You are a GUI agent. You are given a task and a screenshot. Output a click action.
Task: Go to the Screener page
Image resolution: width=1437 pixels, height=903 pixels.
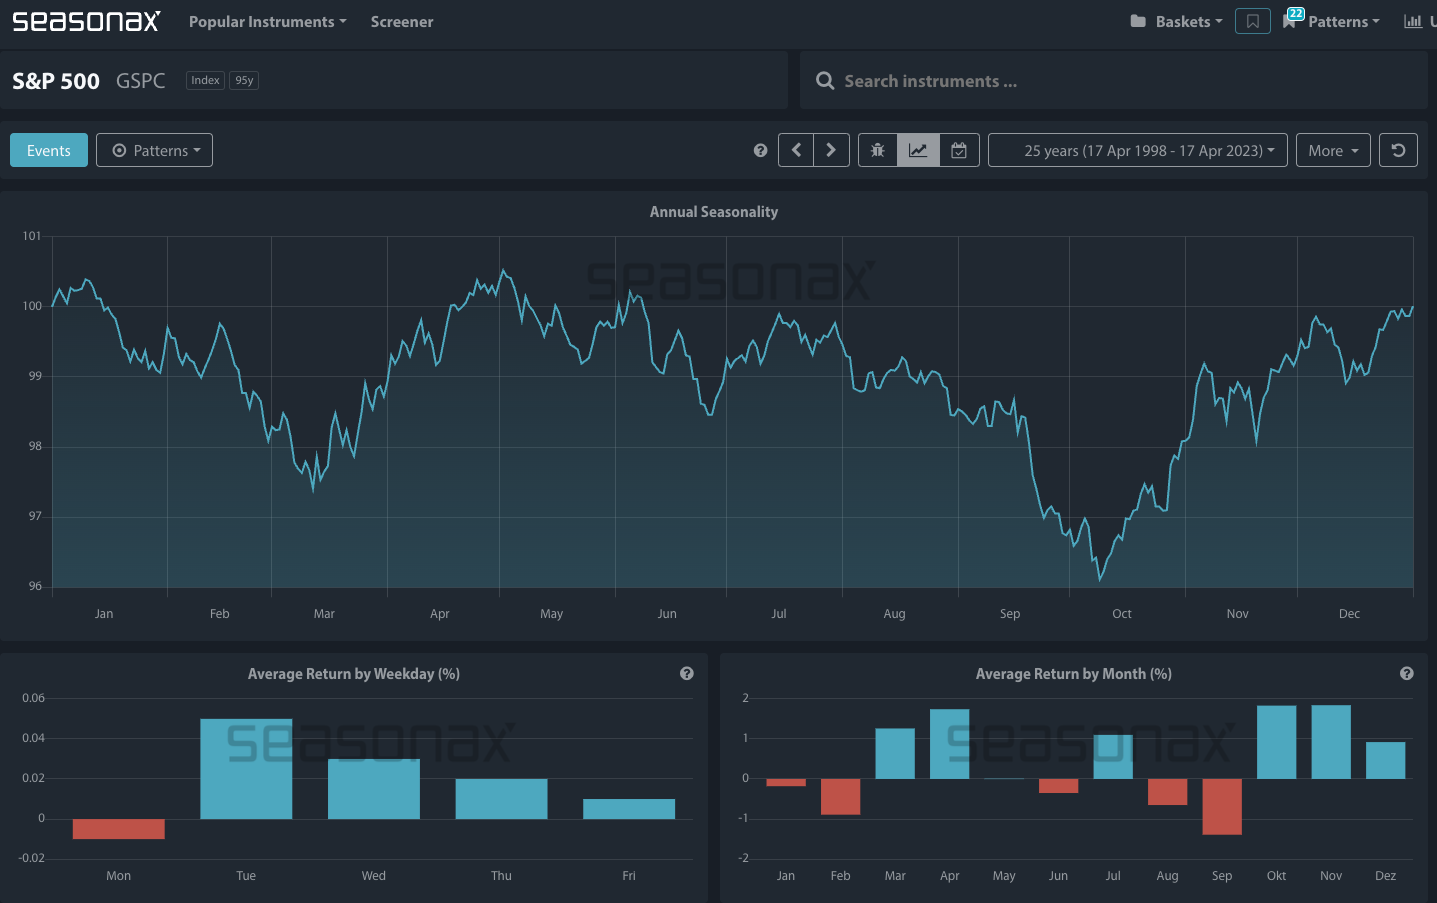pos(402,21)
